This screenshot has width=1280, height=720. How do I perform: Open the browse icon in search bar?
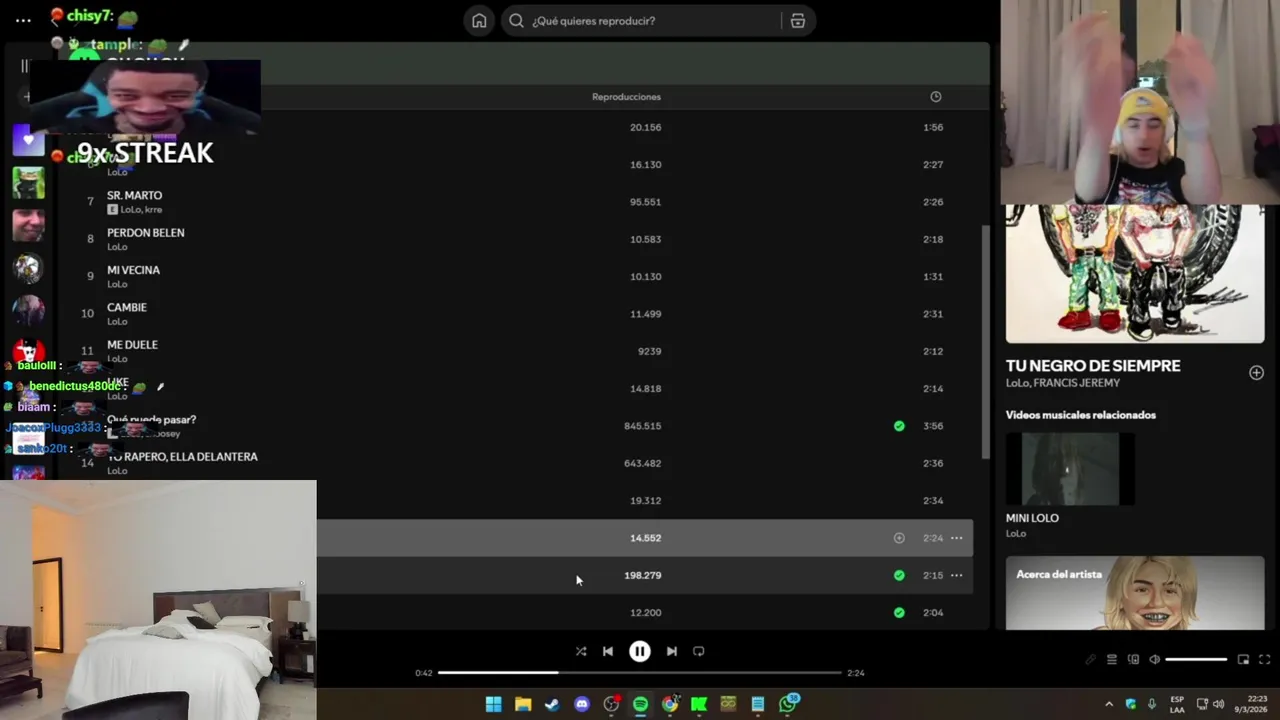click(797, 21)
